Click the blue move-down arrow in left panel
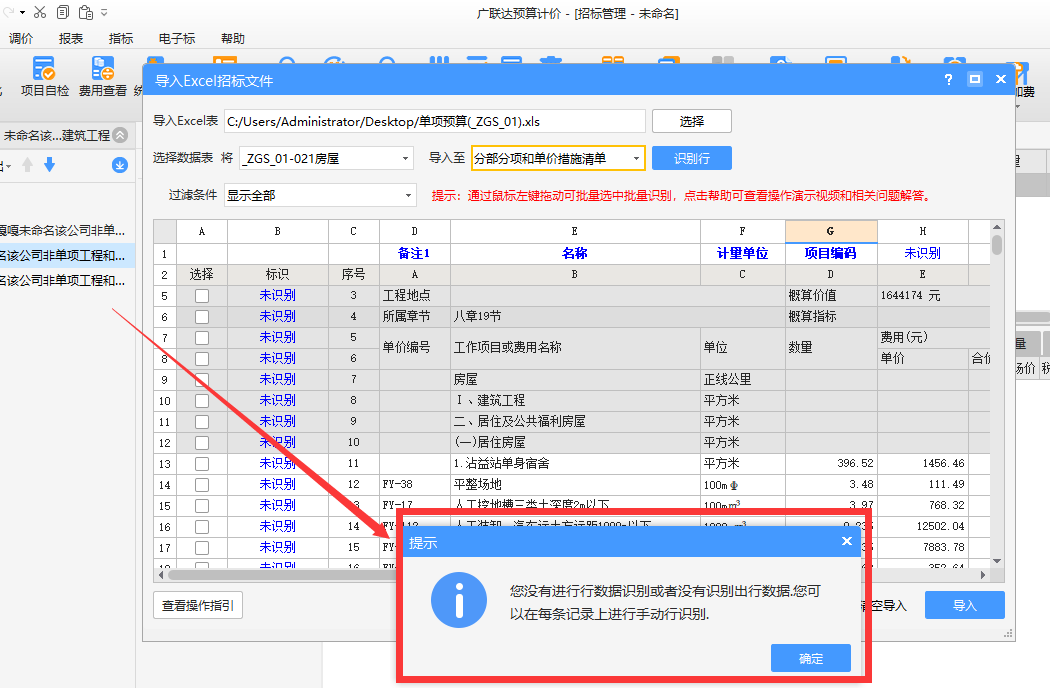This screenshot has width=1050, height=688. click(50, 165)
